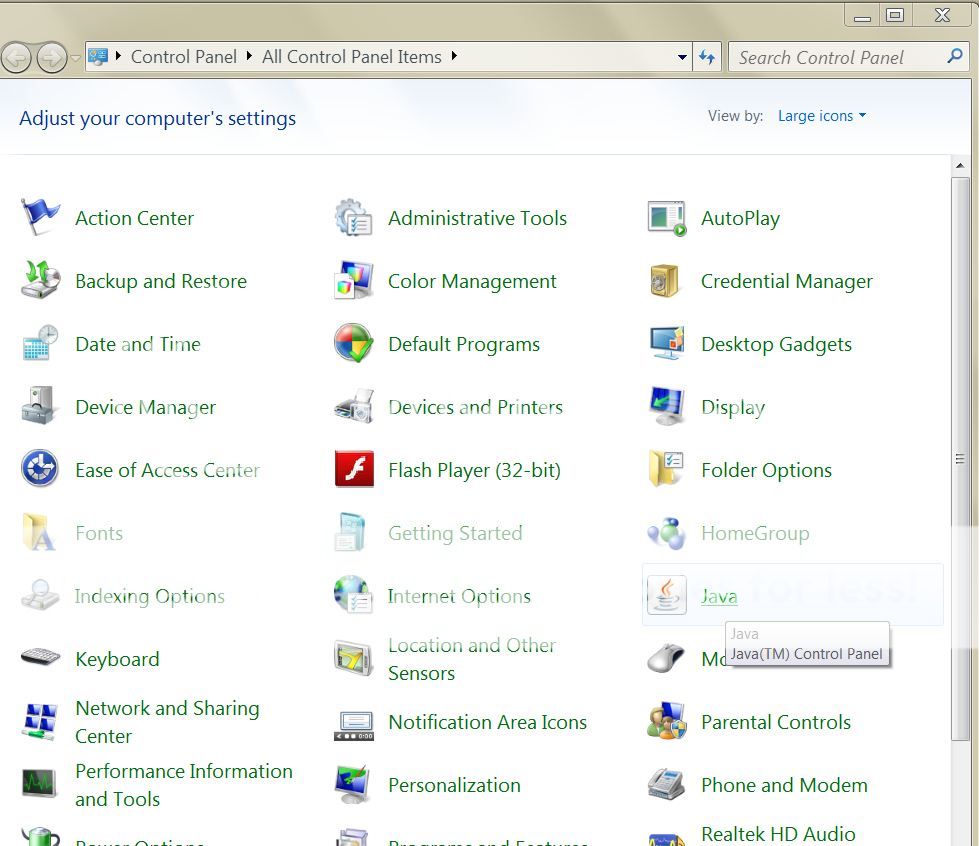Open the recent pages dropdown beside Forward
Viewport: 979px width, 846px height.
(x=76, y=58)
